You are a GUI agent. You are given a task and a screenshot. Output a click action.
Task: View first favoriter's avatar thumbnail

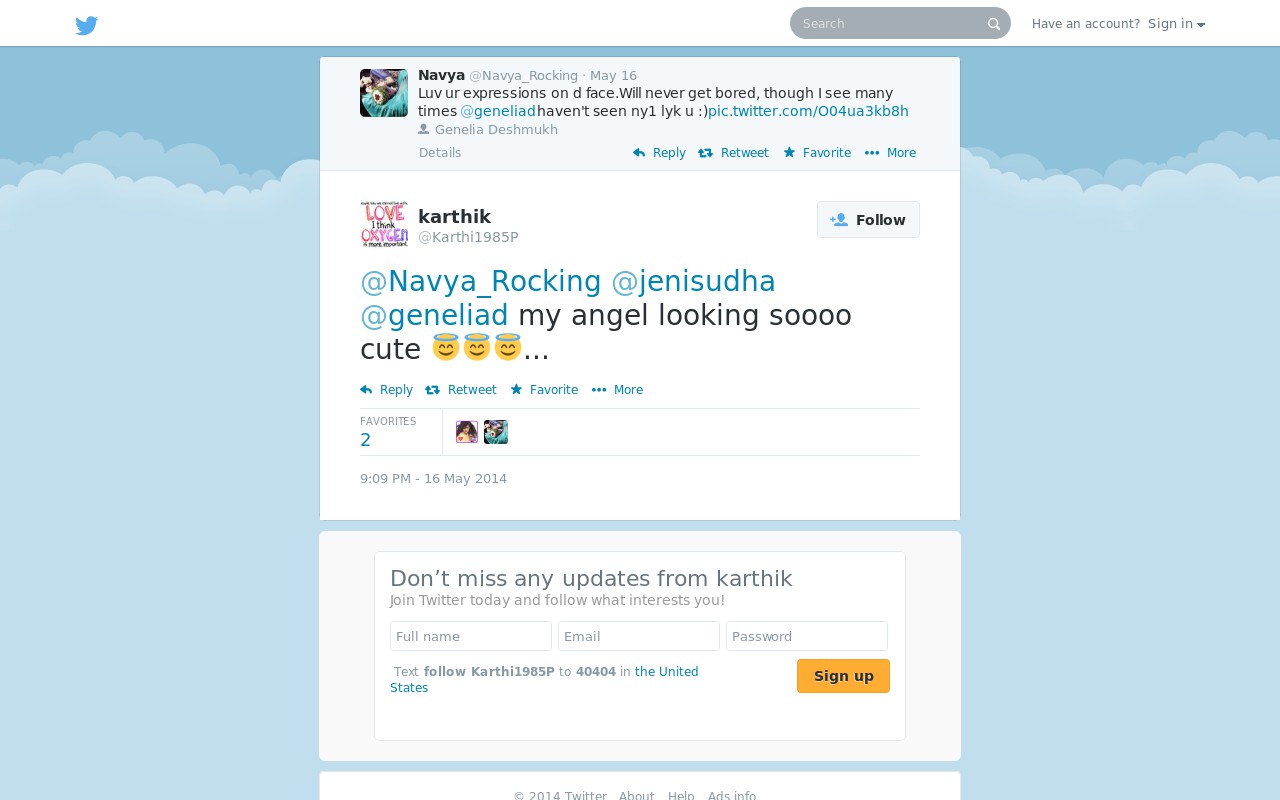pos(467,432)
